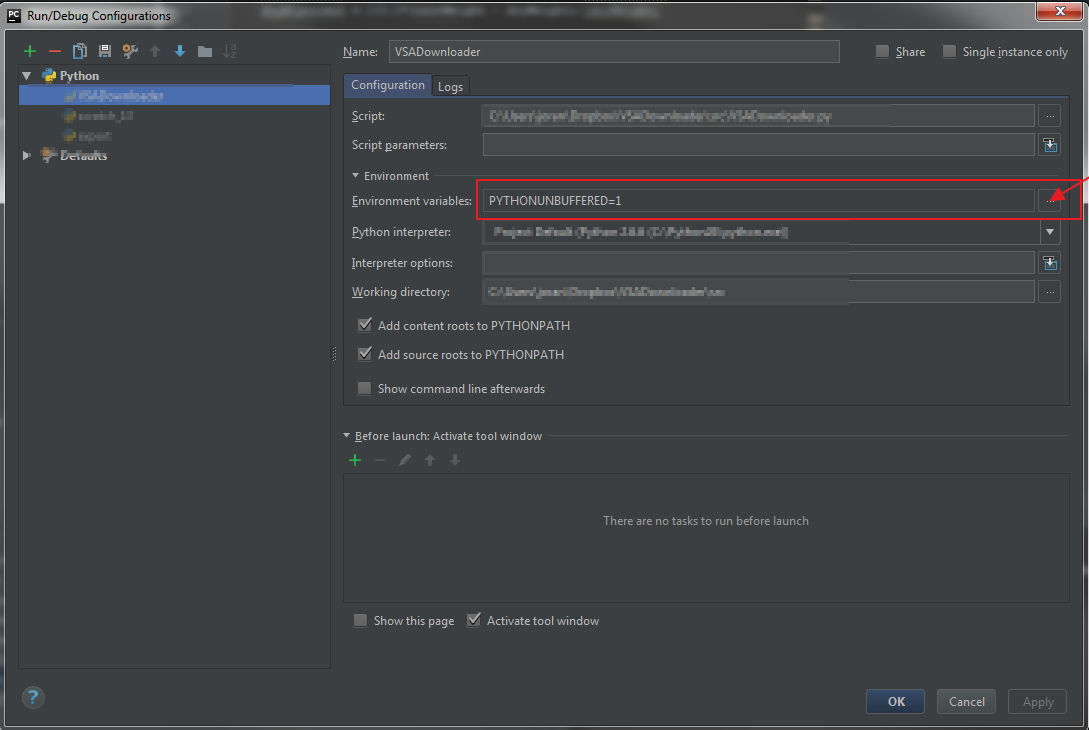The width and height of the screenshot is (1089, 730).
Task: Enable Show command line afterwards
Action: point(365,388)
